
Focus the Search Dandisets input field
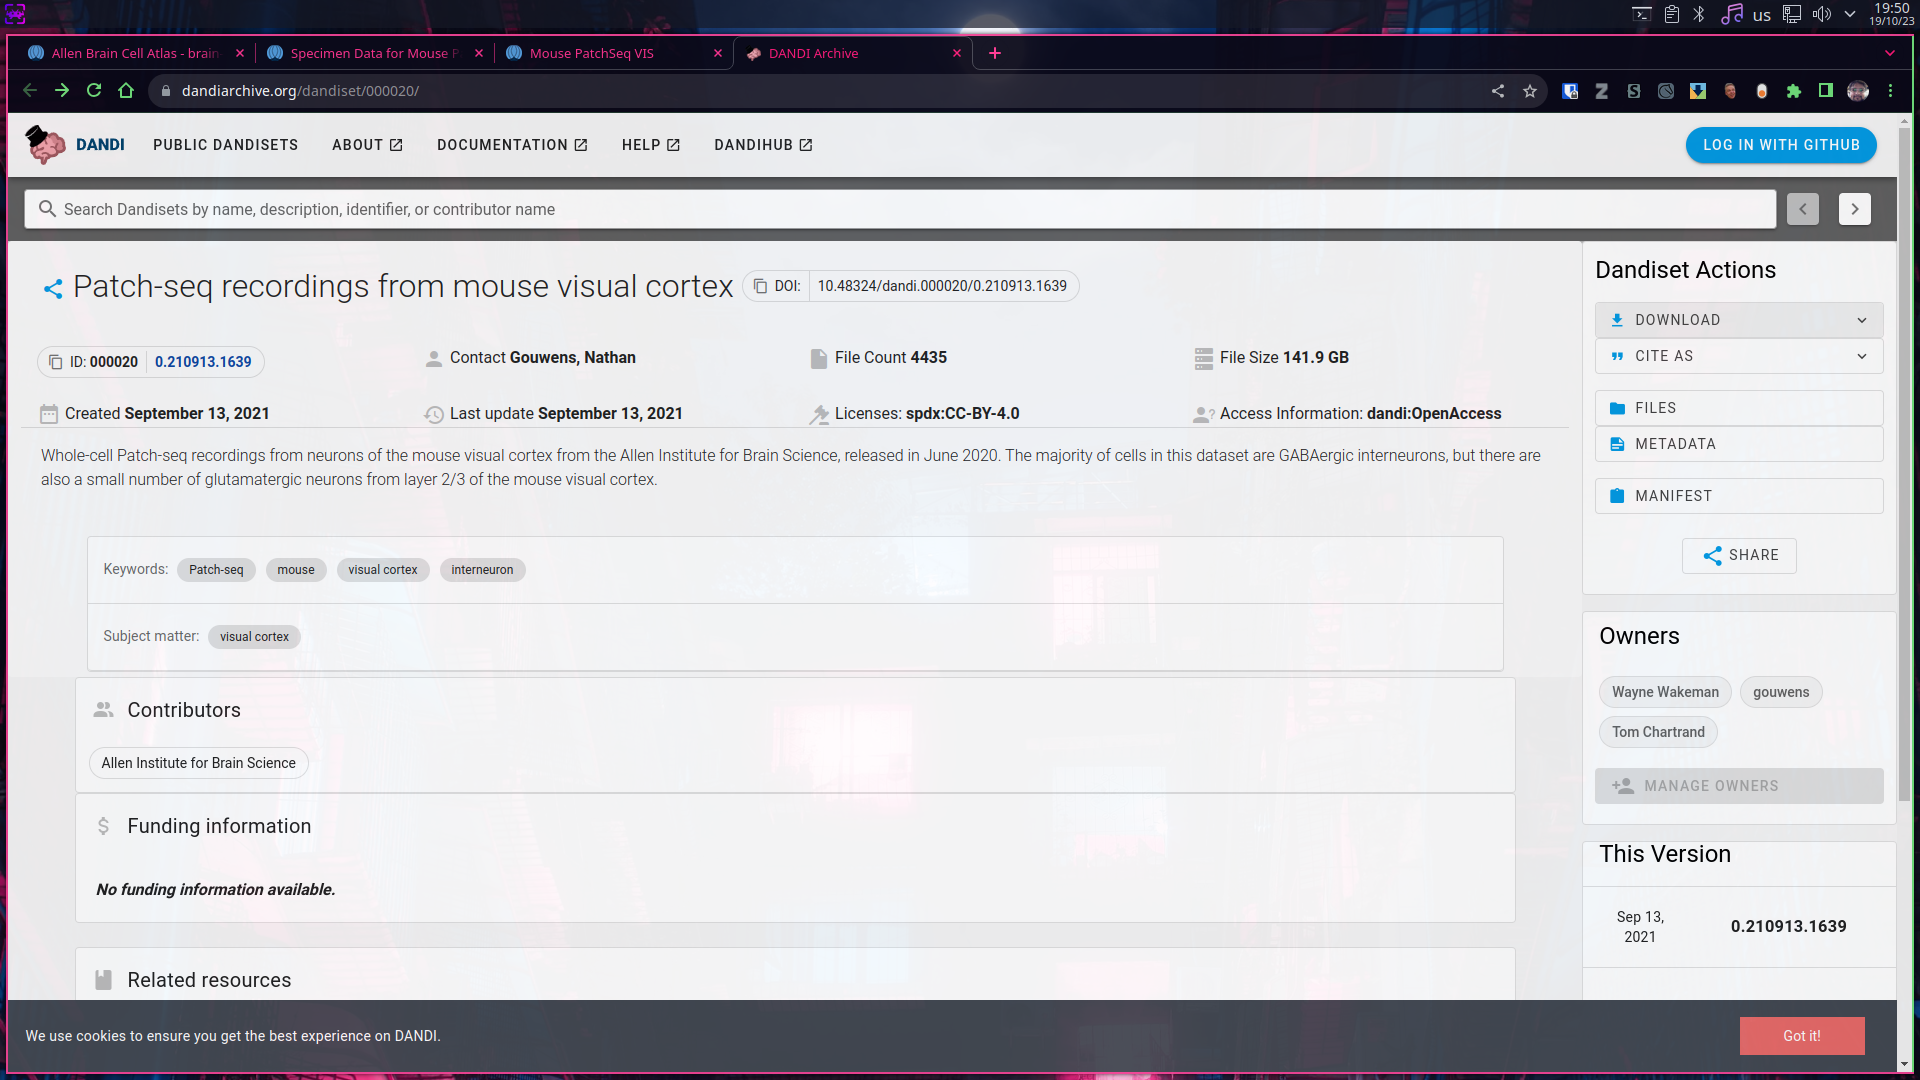[x=900, y=209]
